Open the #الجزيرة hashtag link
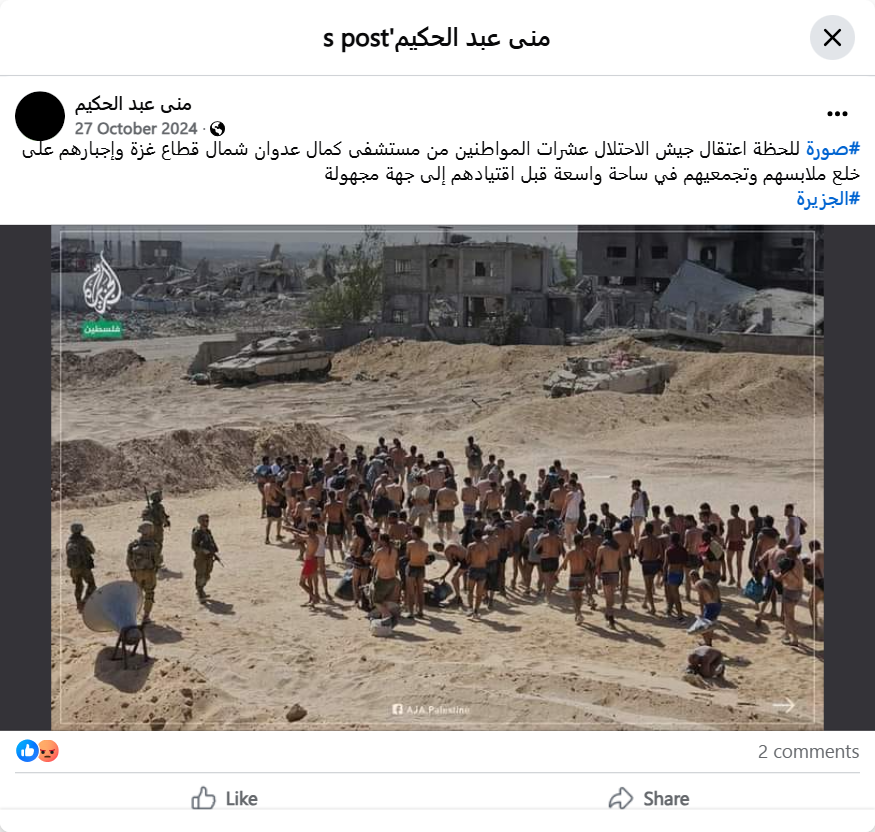 click(x=828, y=199)
